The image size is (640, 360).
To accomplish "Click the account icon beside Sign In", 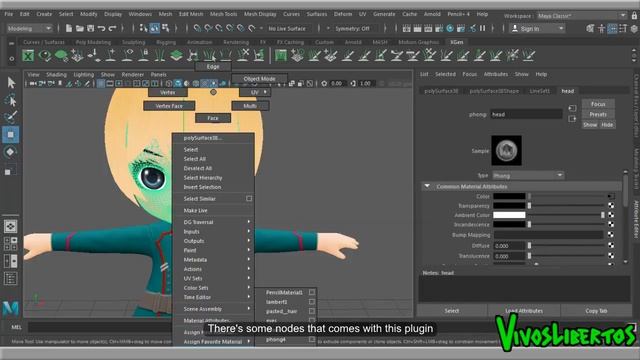I will (x=515, y=28).
